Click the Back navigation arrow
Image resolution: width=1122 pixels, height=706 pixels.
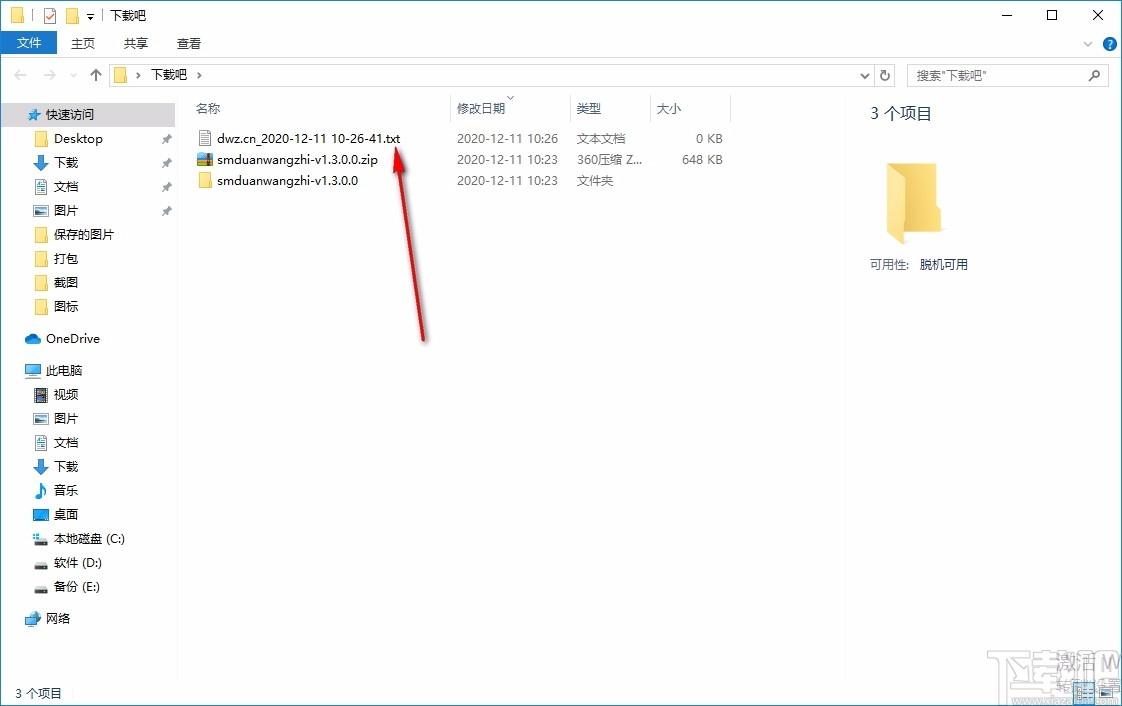[20, 75]
